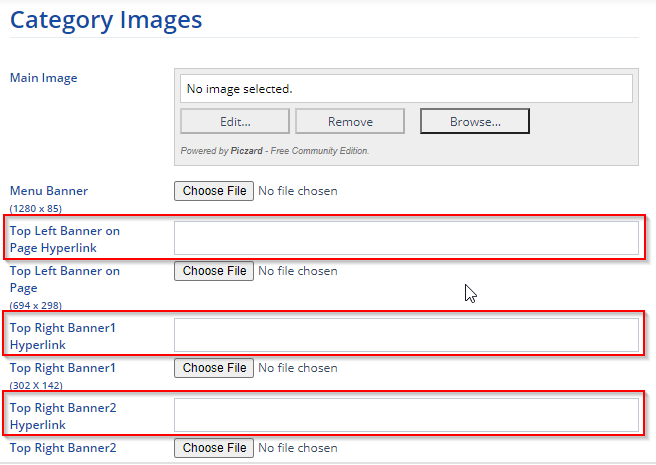The height and width of the screenshot is (465, 656).
Task: Click the (302 X 142) size hint
Action: click(36, 386)
